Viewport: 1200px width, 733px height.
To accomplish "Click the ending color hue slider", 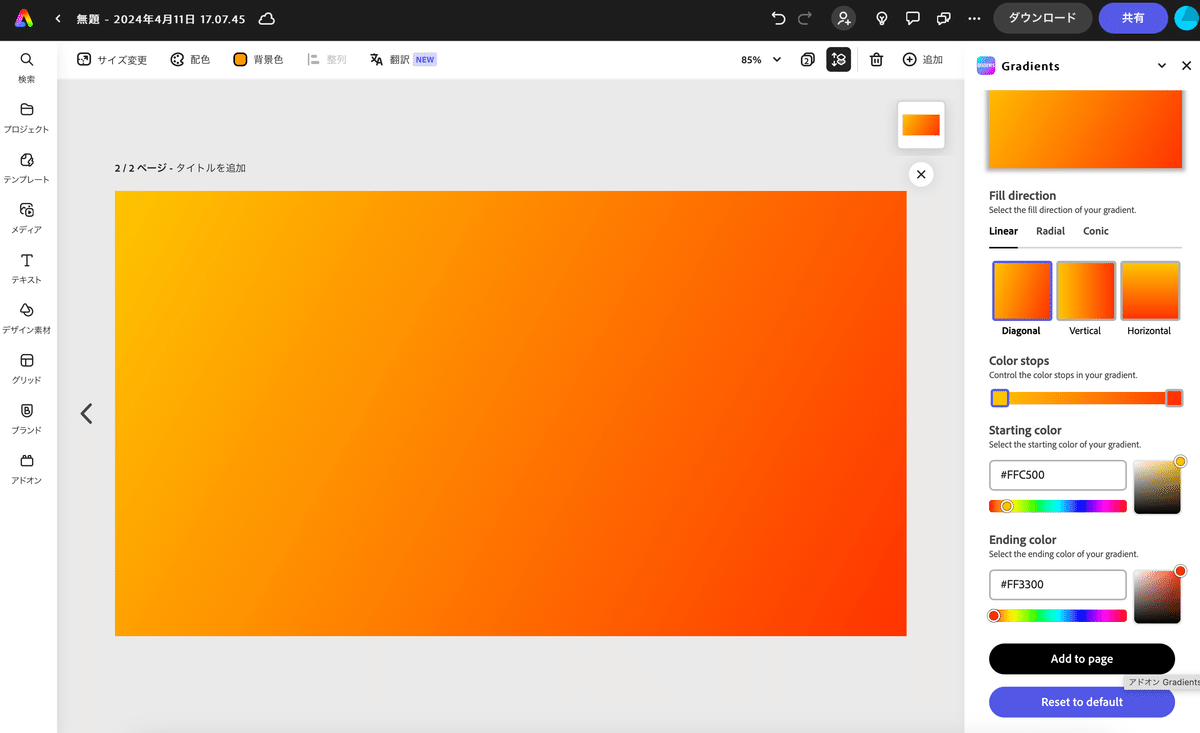I will tap(1057, 615).
